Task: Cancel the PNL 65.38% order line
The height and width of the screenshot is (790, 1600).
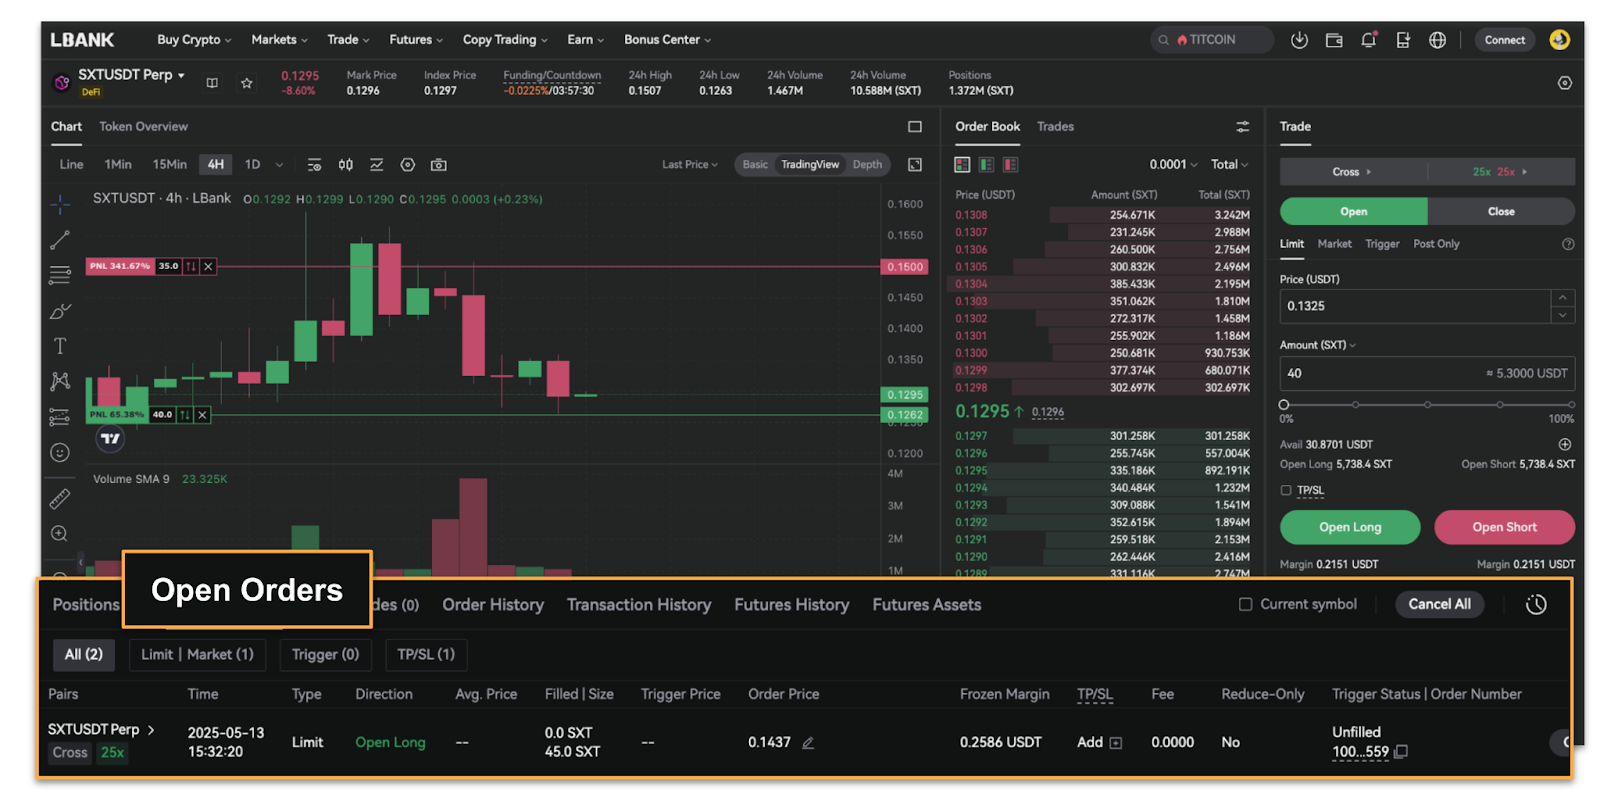Action: (x=202, y=415)
